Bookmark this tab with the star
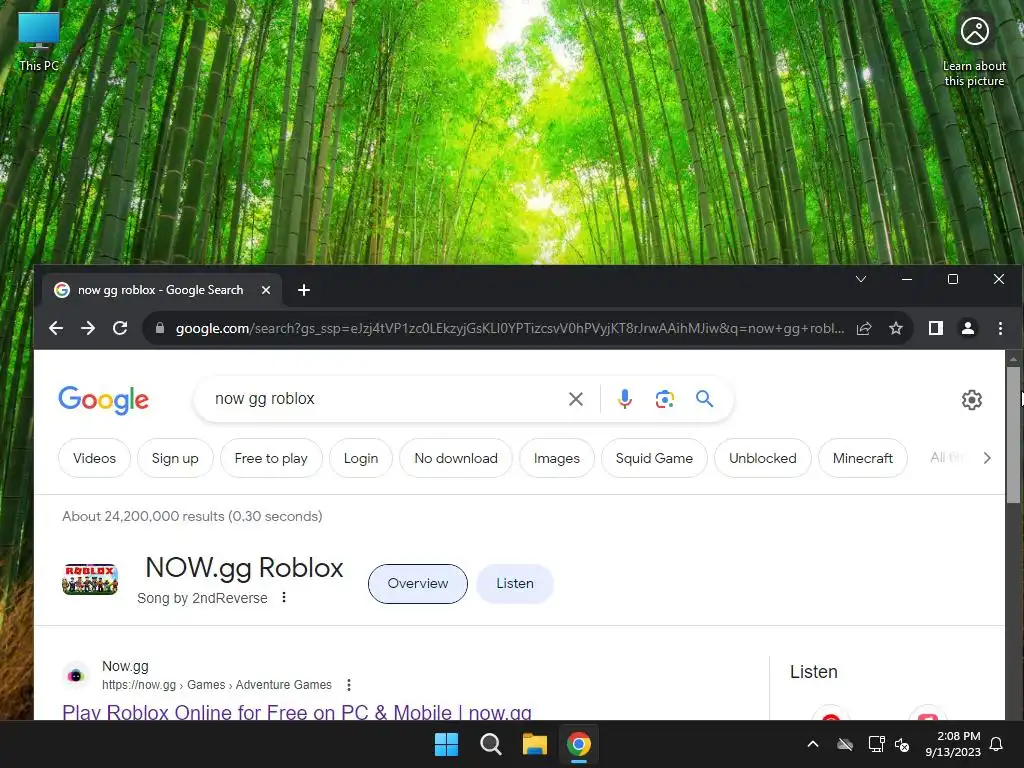This screenshot has width=1024, height=768. [896, 328]
